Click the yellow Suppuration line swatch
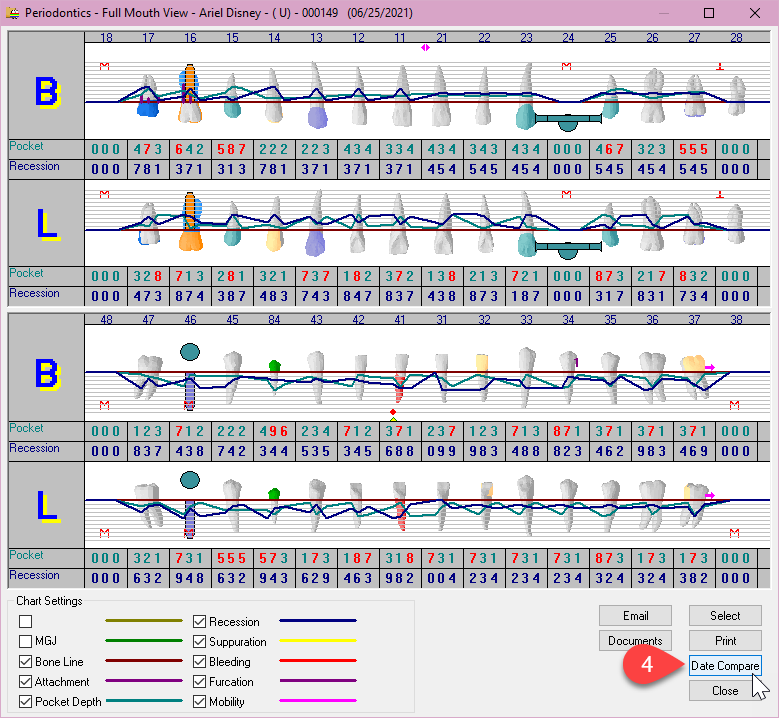 (x=318, y=640)
